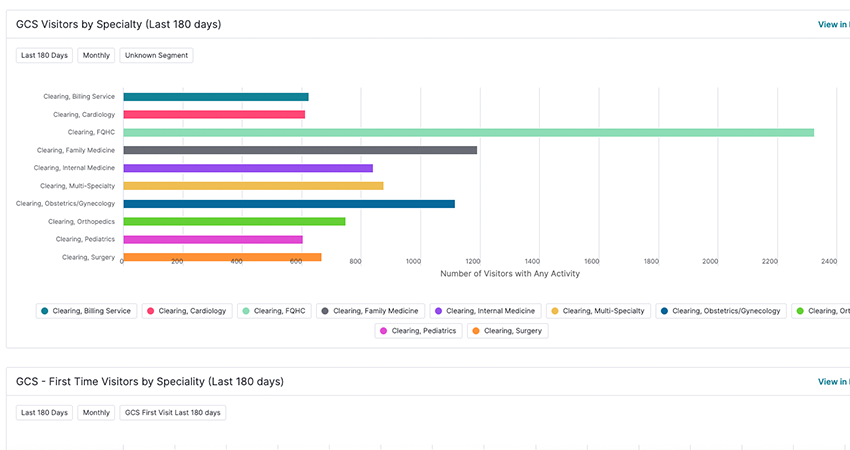This screenshot has width=850, height=450.
Task: Hide Clearing, Multi-Specialty using its legend entry
Action: 599,311
